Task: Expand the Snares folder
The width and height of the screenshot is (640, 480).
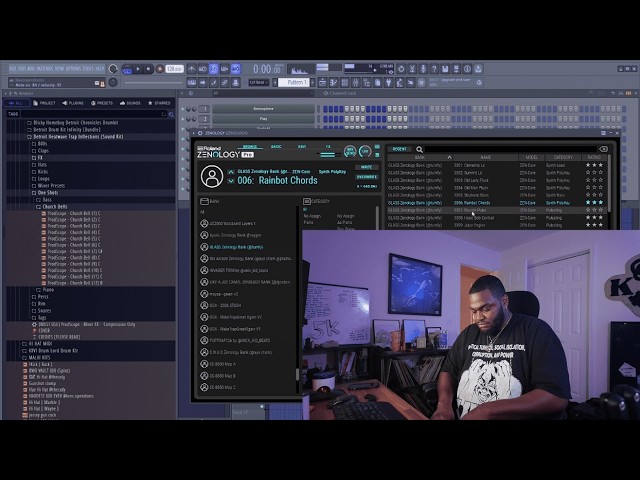Action: click(42, 311)
